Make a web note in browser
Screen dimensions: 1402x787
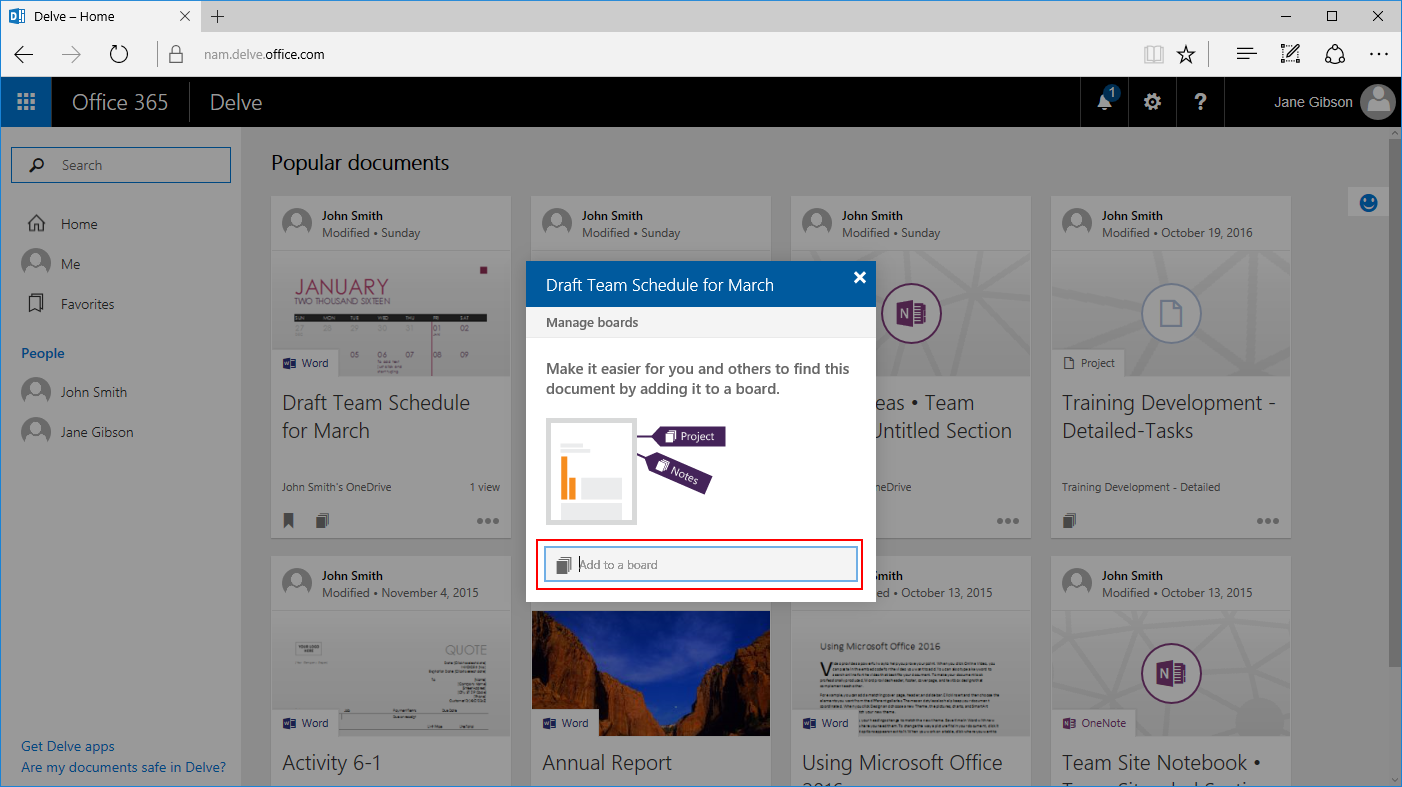pyautogui.click(x=1290, y=54)
